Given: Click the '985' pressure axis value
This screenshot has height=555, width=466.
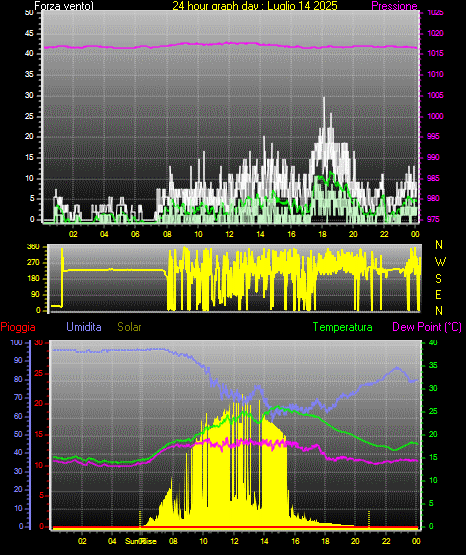Looking at the screenshot, I should [x=433, y=178].
